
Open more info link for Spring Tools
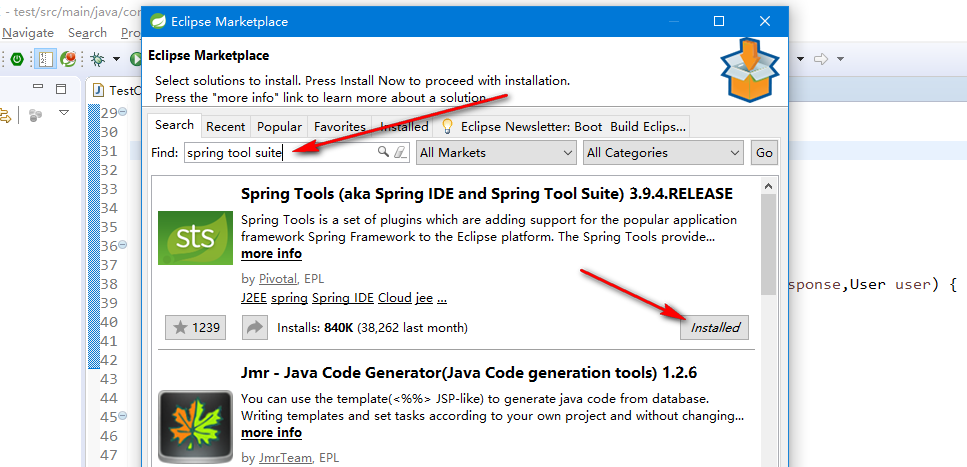[x=271, y=254]
